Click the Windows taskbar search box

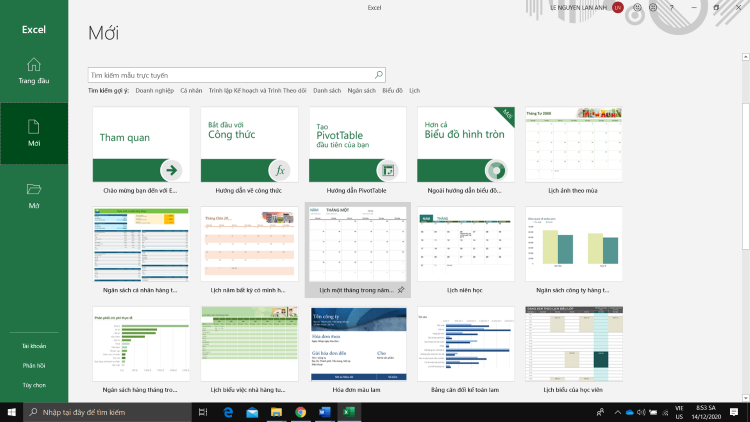[x=107, y=412]
